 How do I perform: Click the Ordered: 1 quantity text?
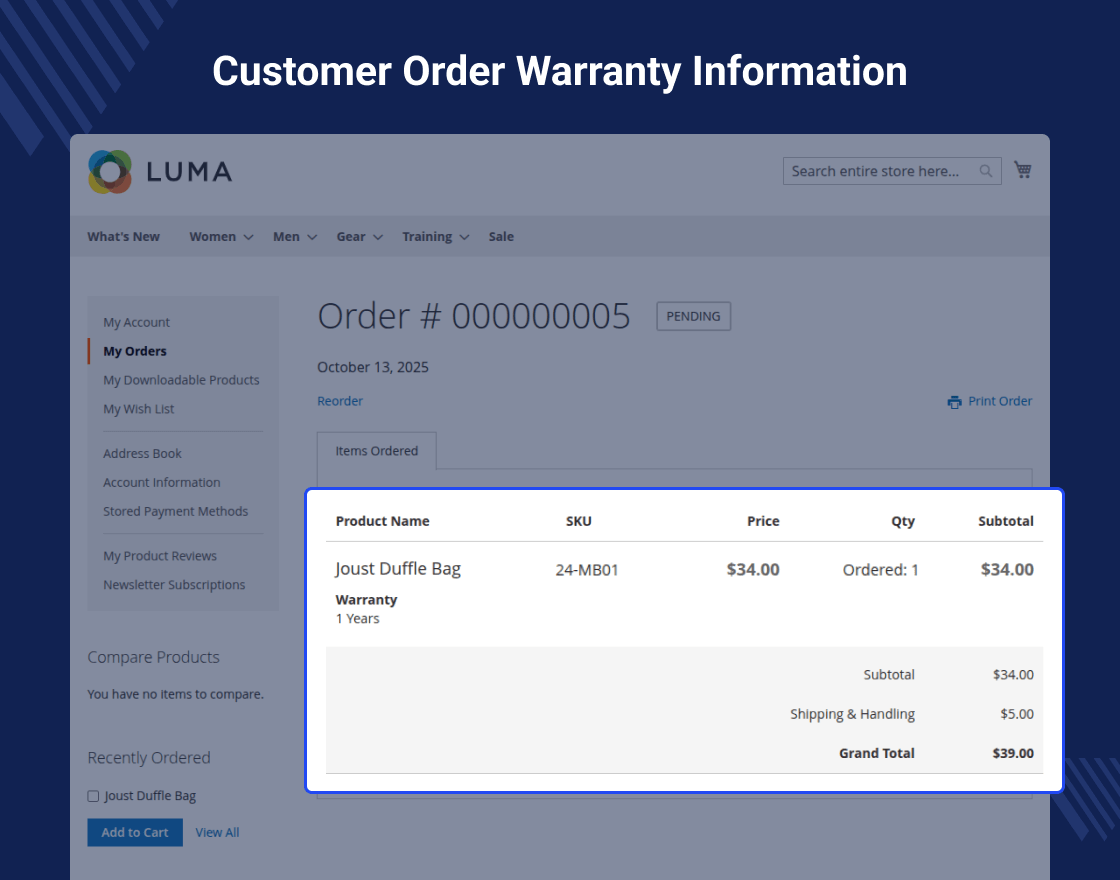tap(881, 570)
